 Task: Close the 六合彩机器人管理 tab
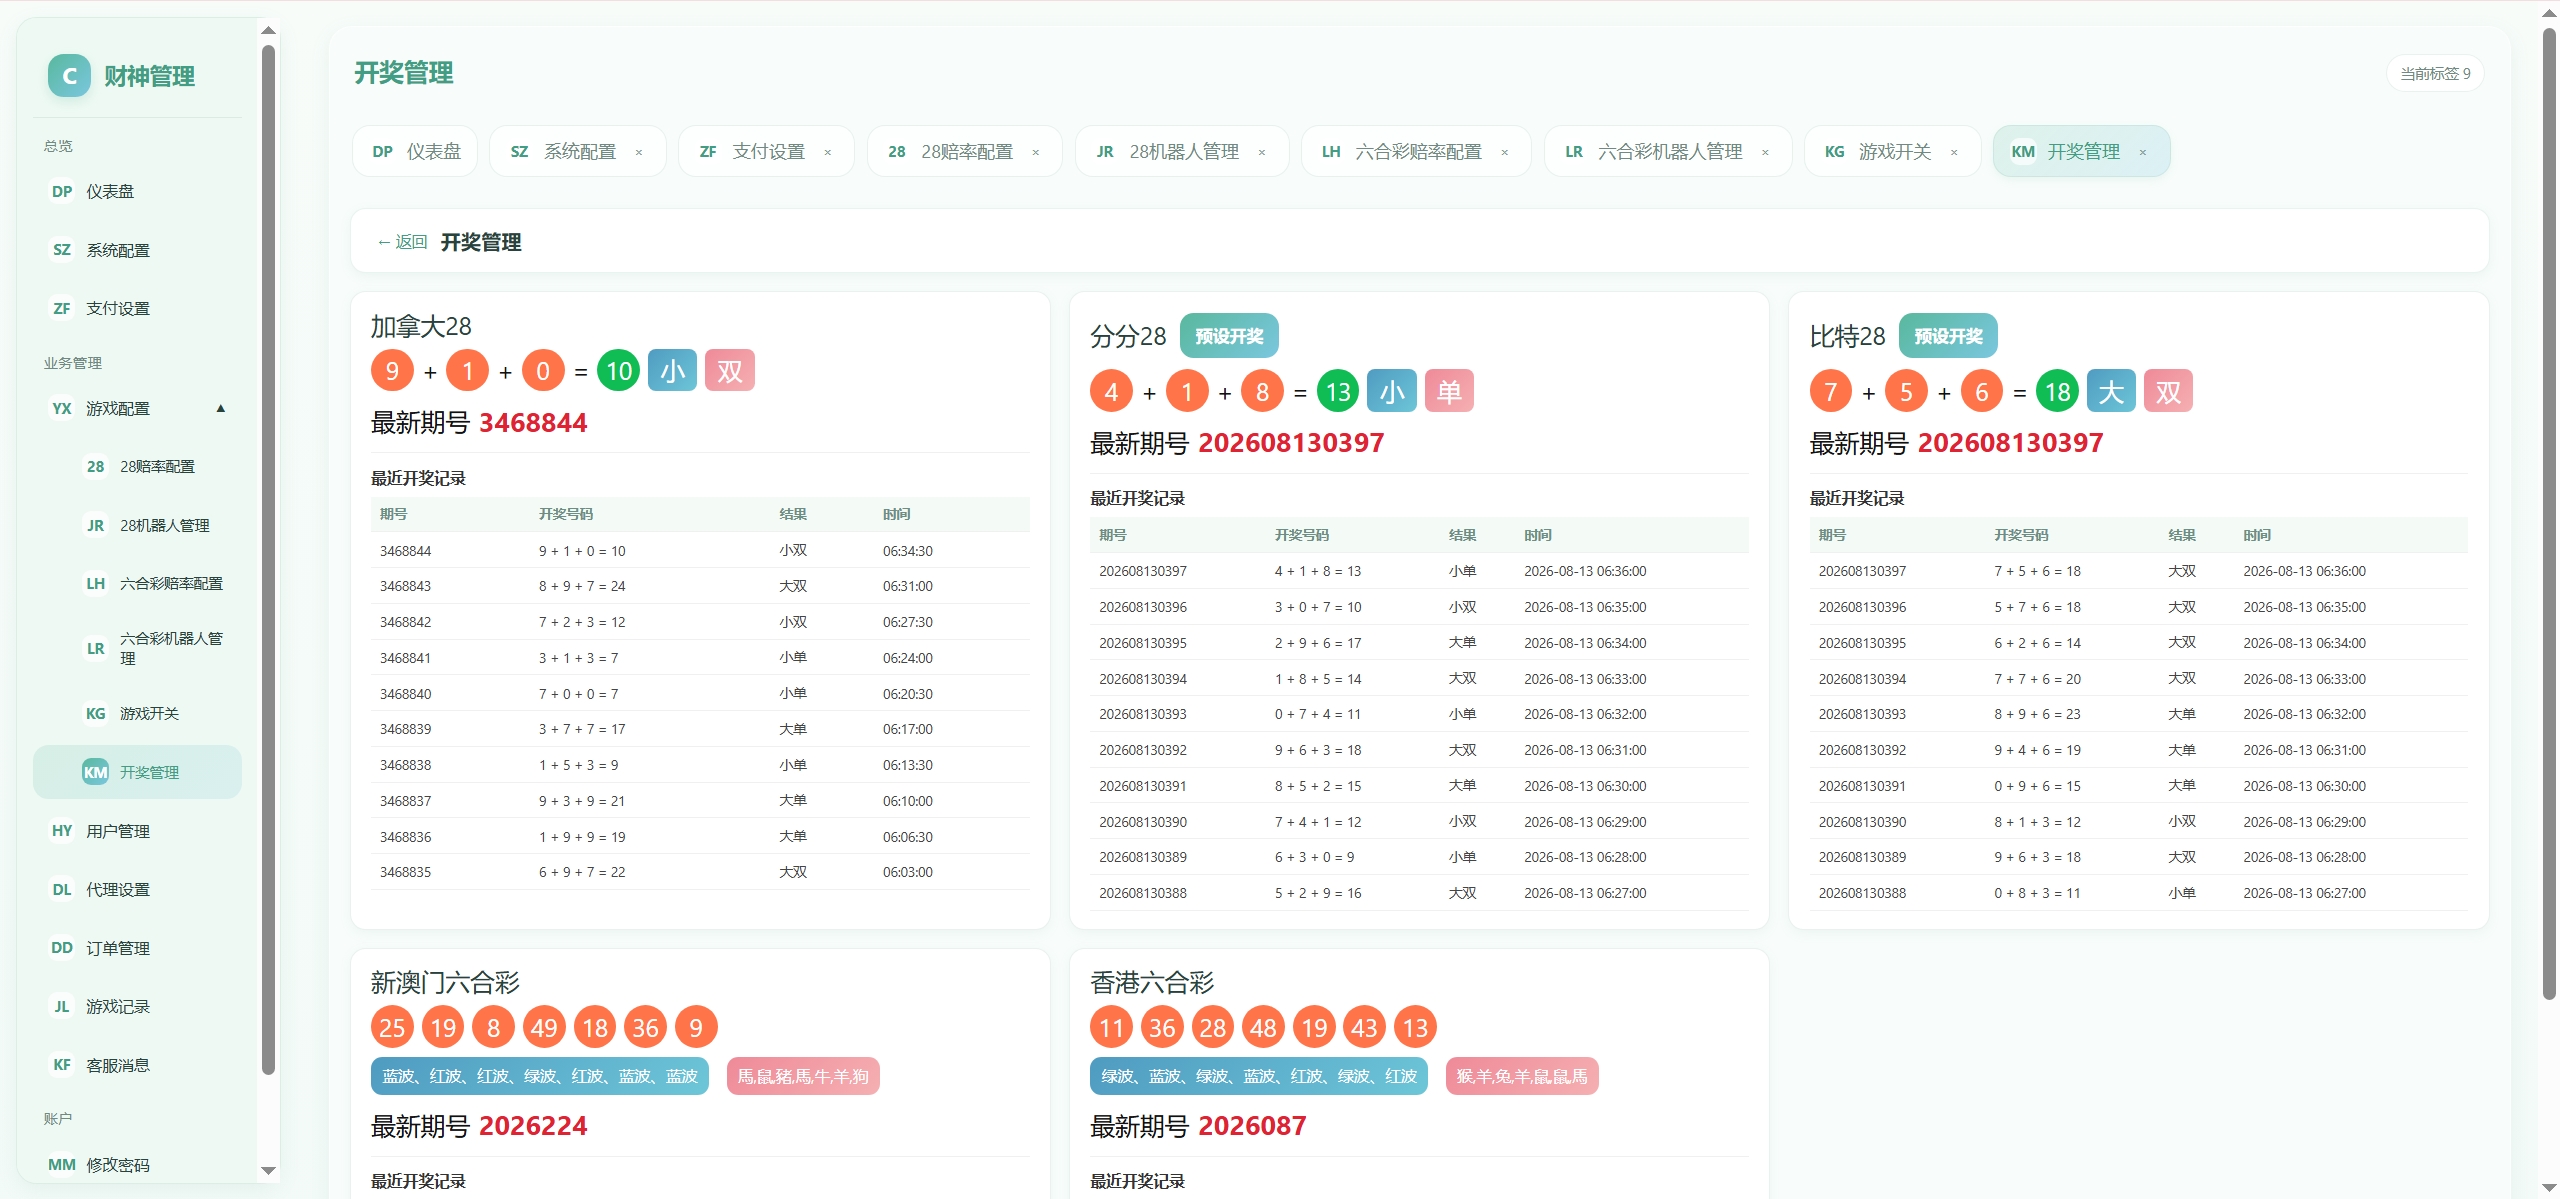pyautogui.click(x=1765, y=152)
